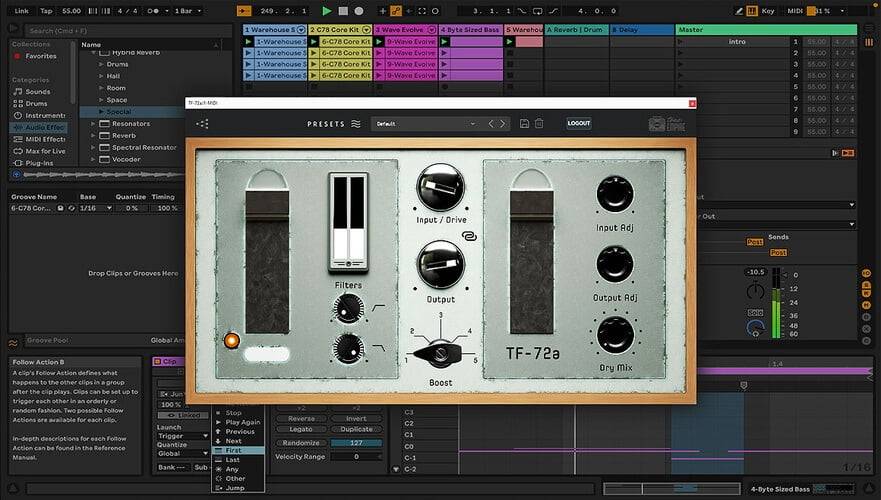The image size is (881, 500).
Task: Click the LOGOUT button
Action: click(579, 124)
